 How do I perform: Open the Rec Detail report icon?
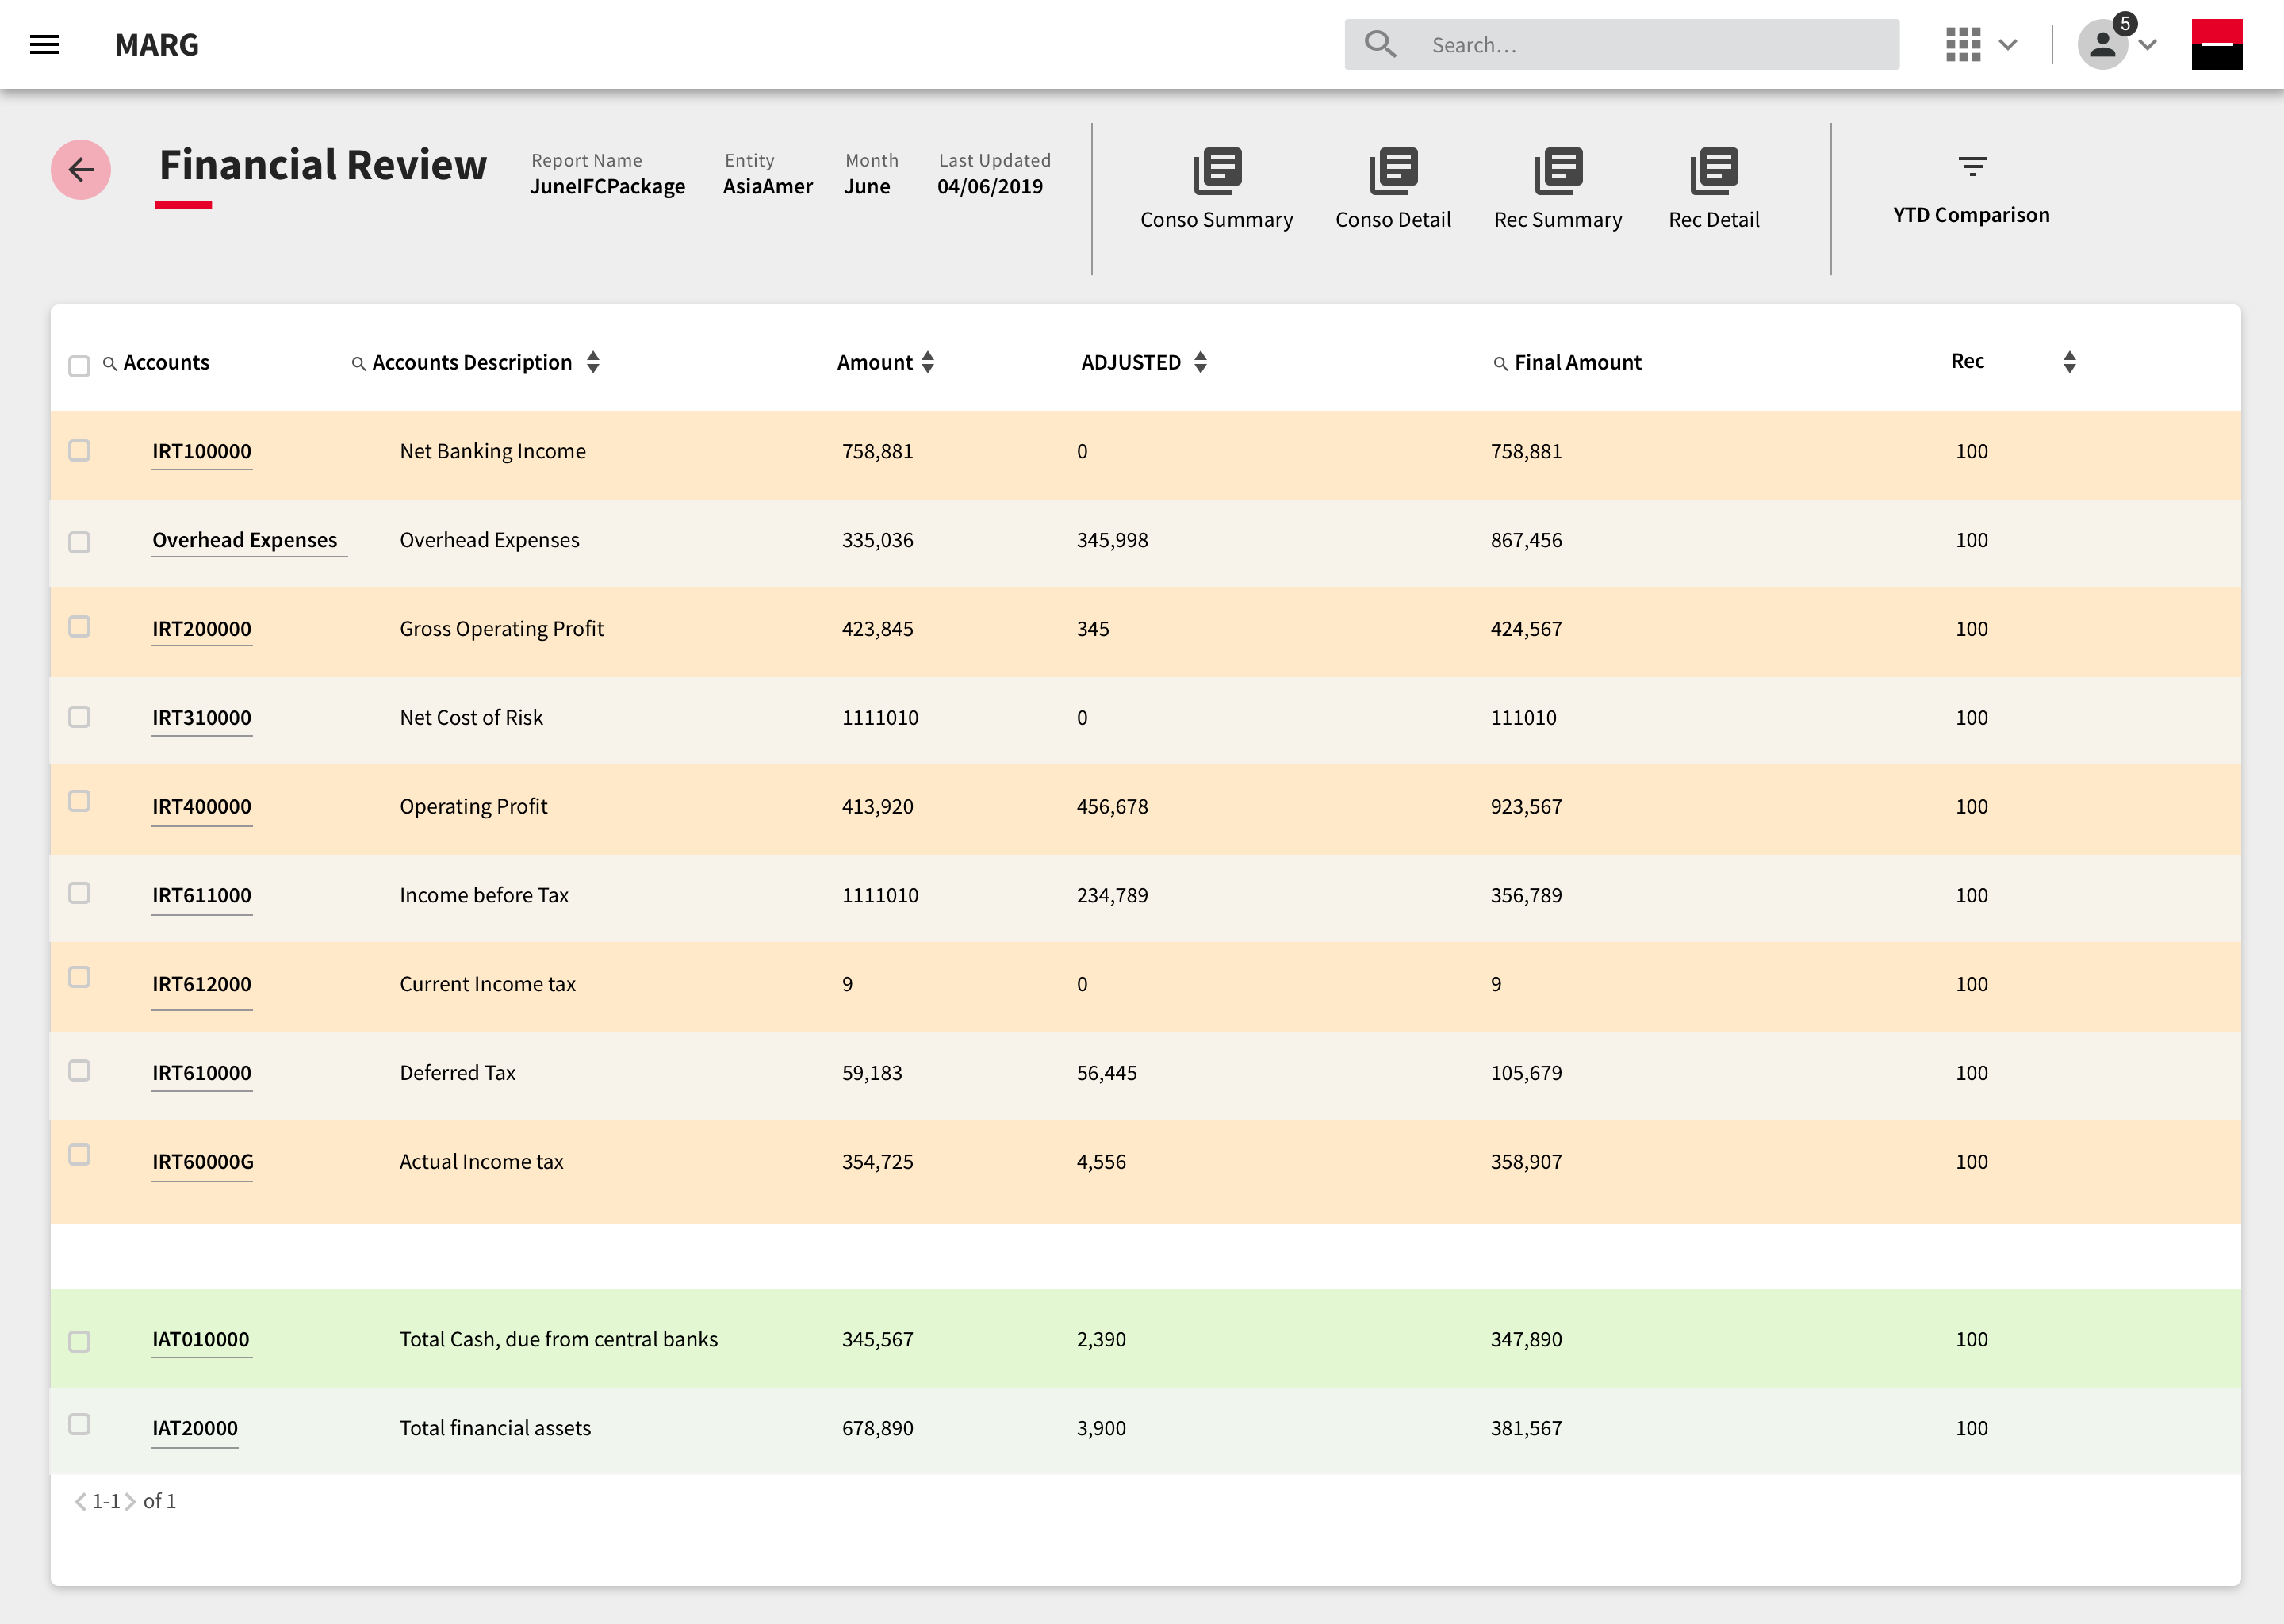coord(1714,171)
